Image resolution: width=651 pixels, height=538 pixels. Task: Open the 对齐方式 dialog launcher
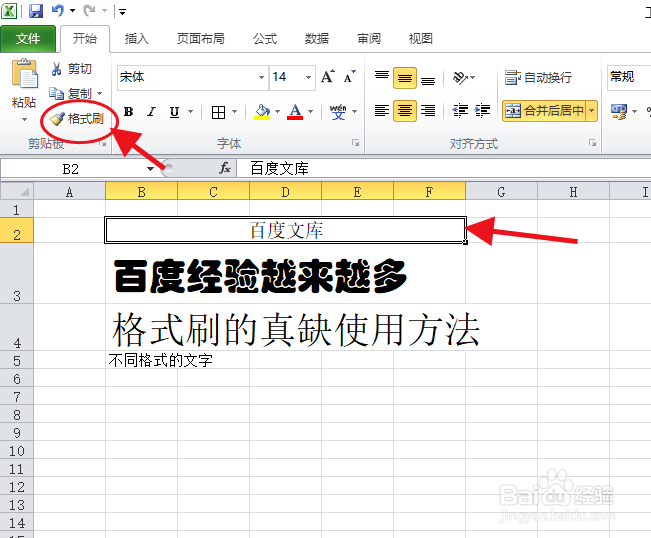592,143
